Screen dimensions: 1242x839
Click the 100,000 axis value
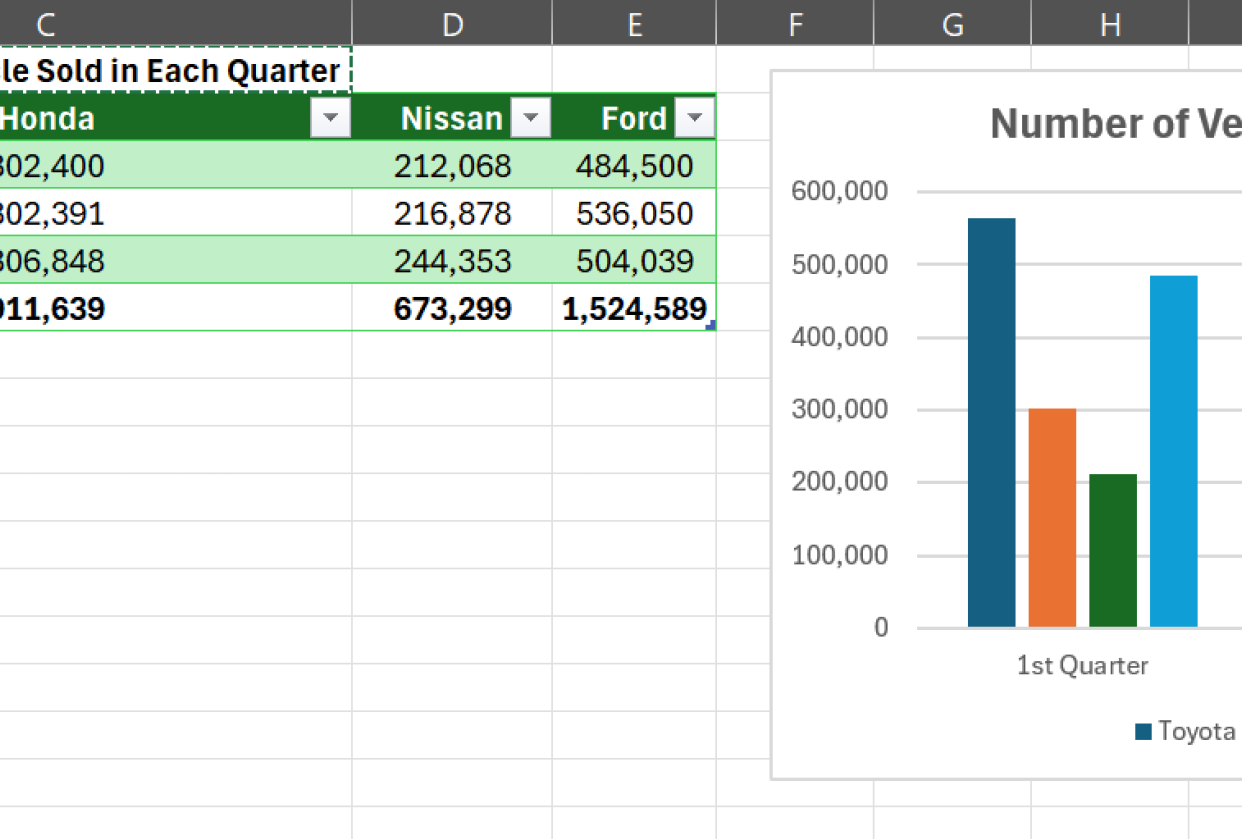click(839, 555)
